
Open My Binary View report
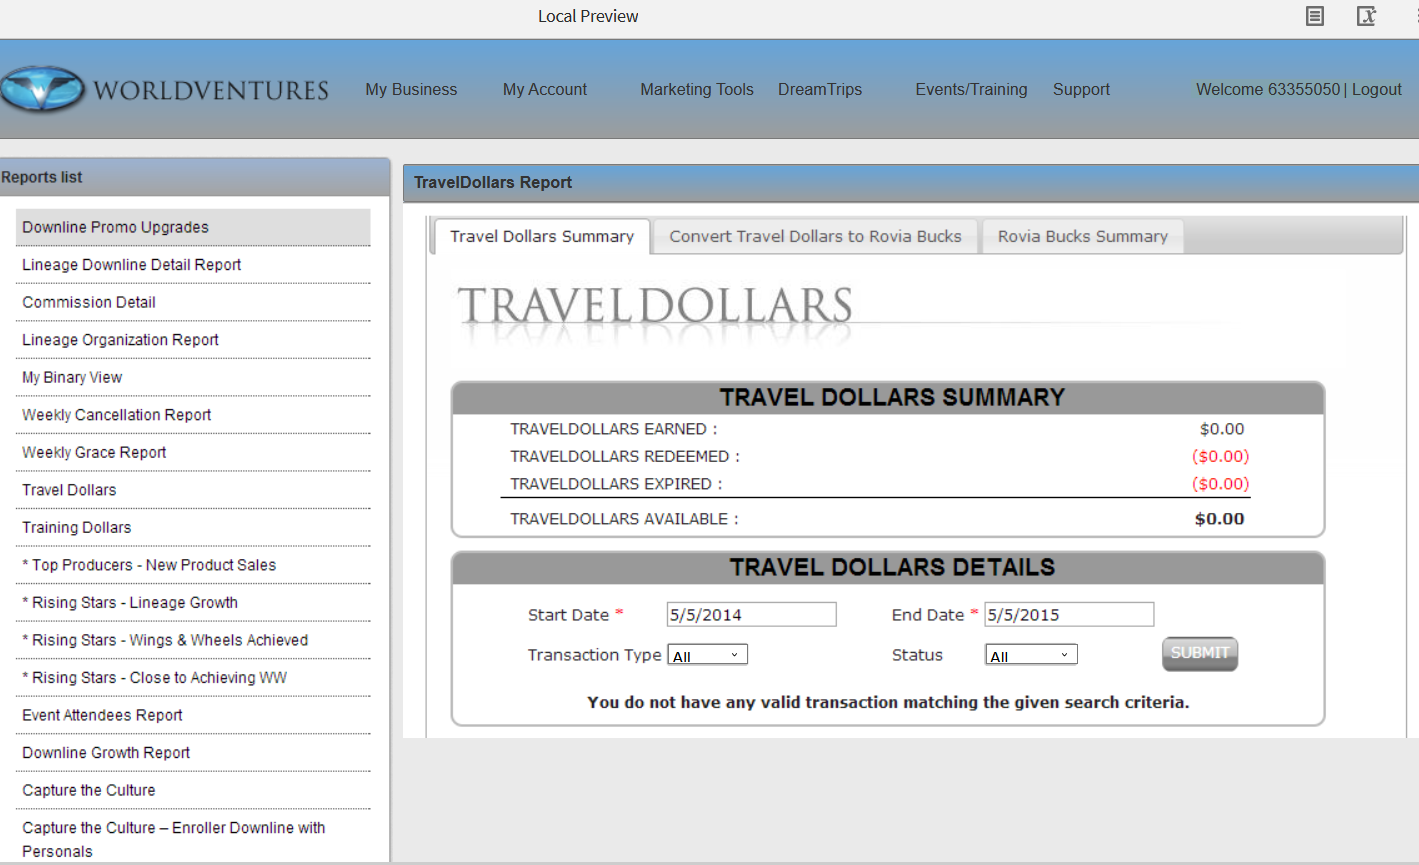pyautogui.click(x=193, y=377)
